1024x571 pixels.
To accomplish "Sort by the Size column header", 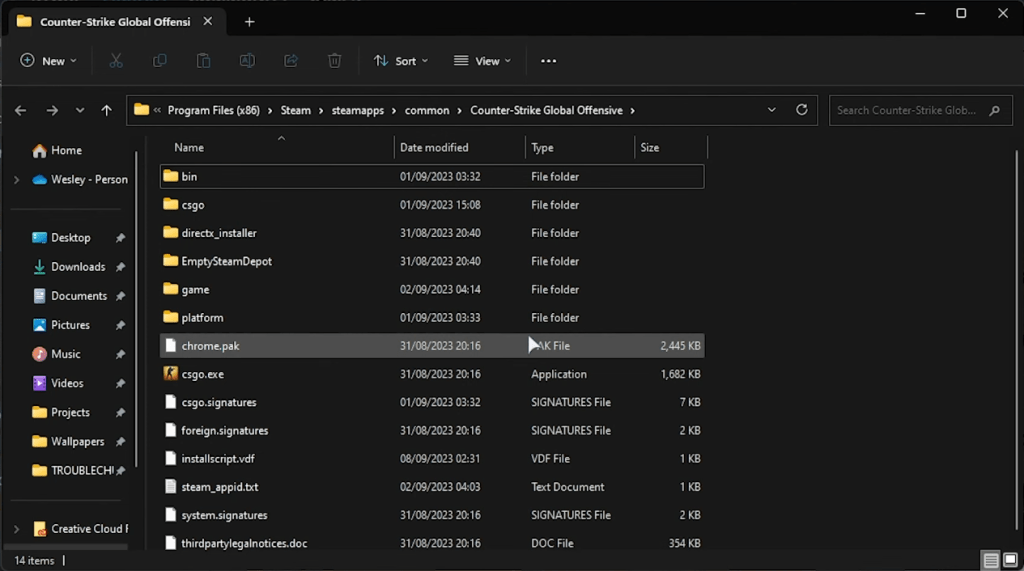I will coord(671,148).
